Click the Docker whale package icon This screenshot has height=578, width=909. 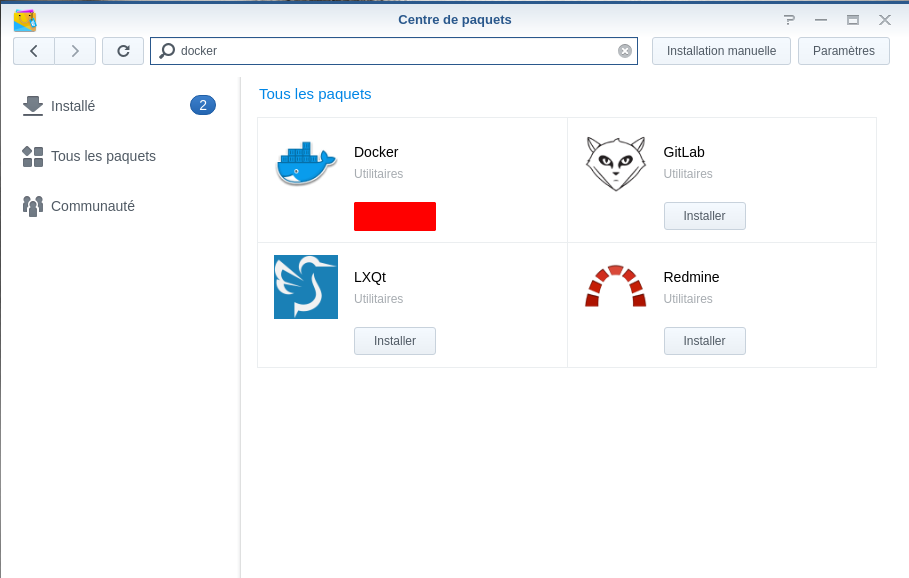click(x=306, y=164)
